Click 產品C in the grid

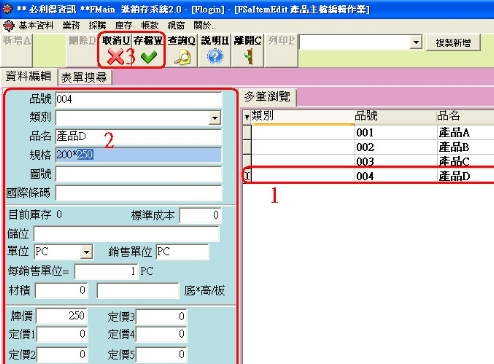[454, 161]
